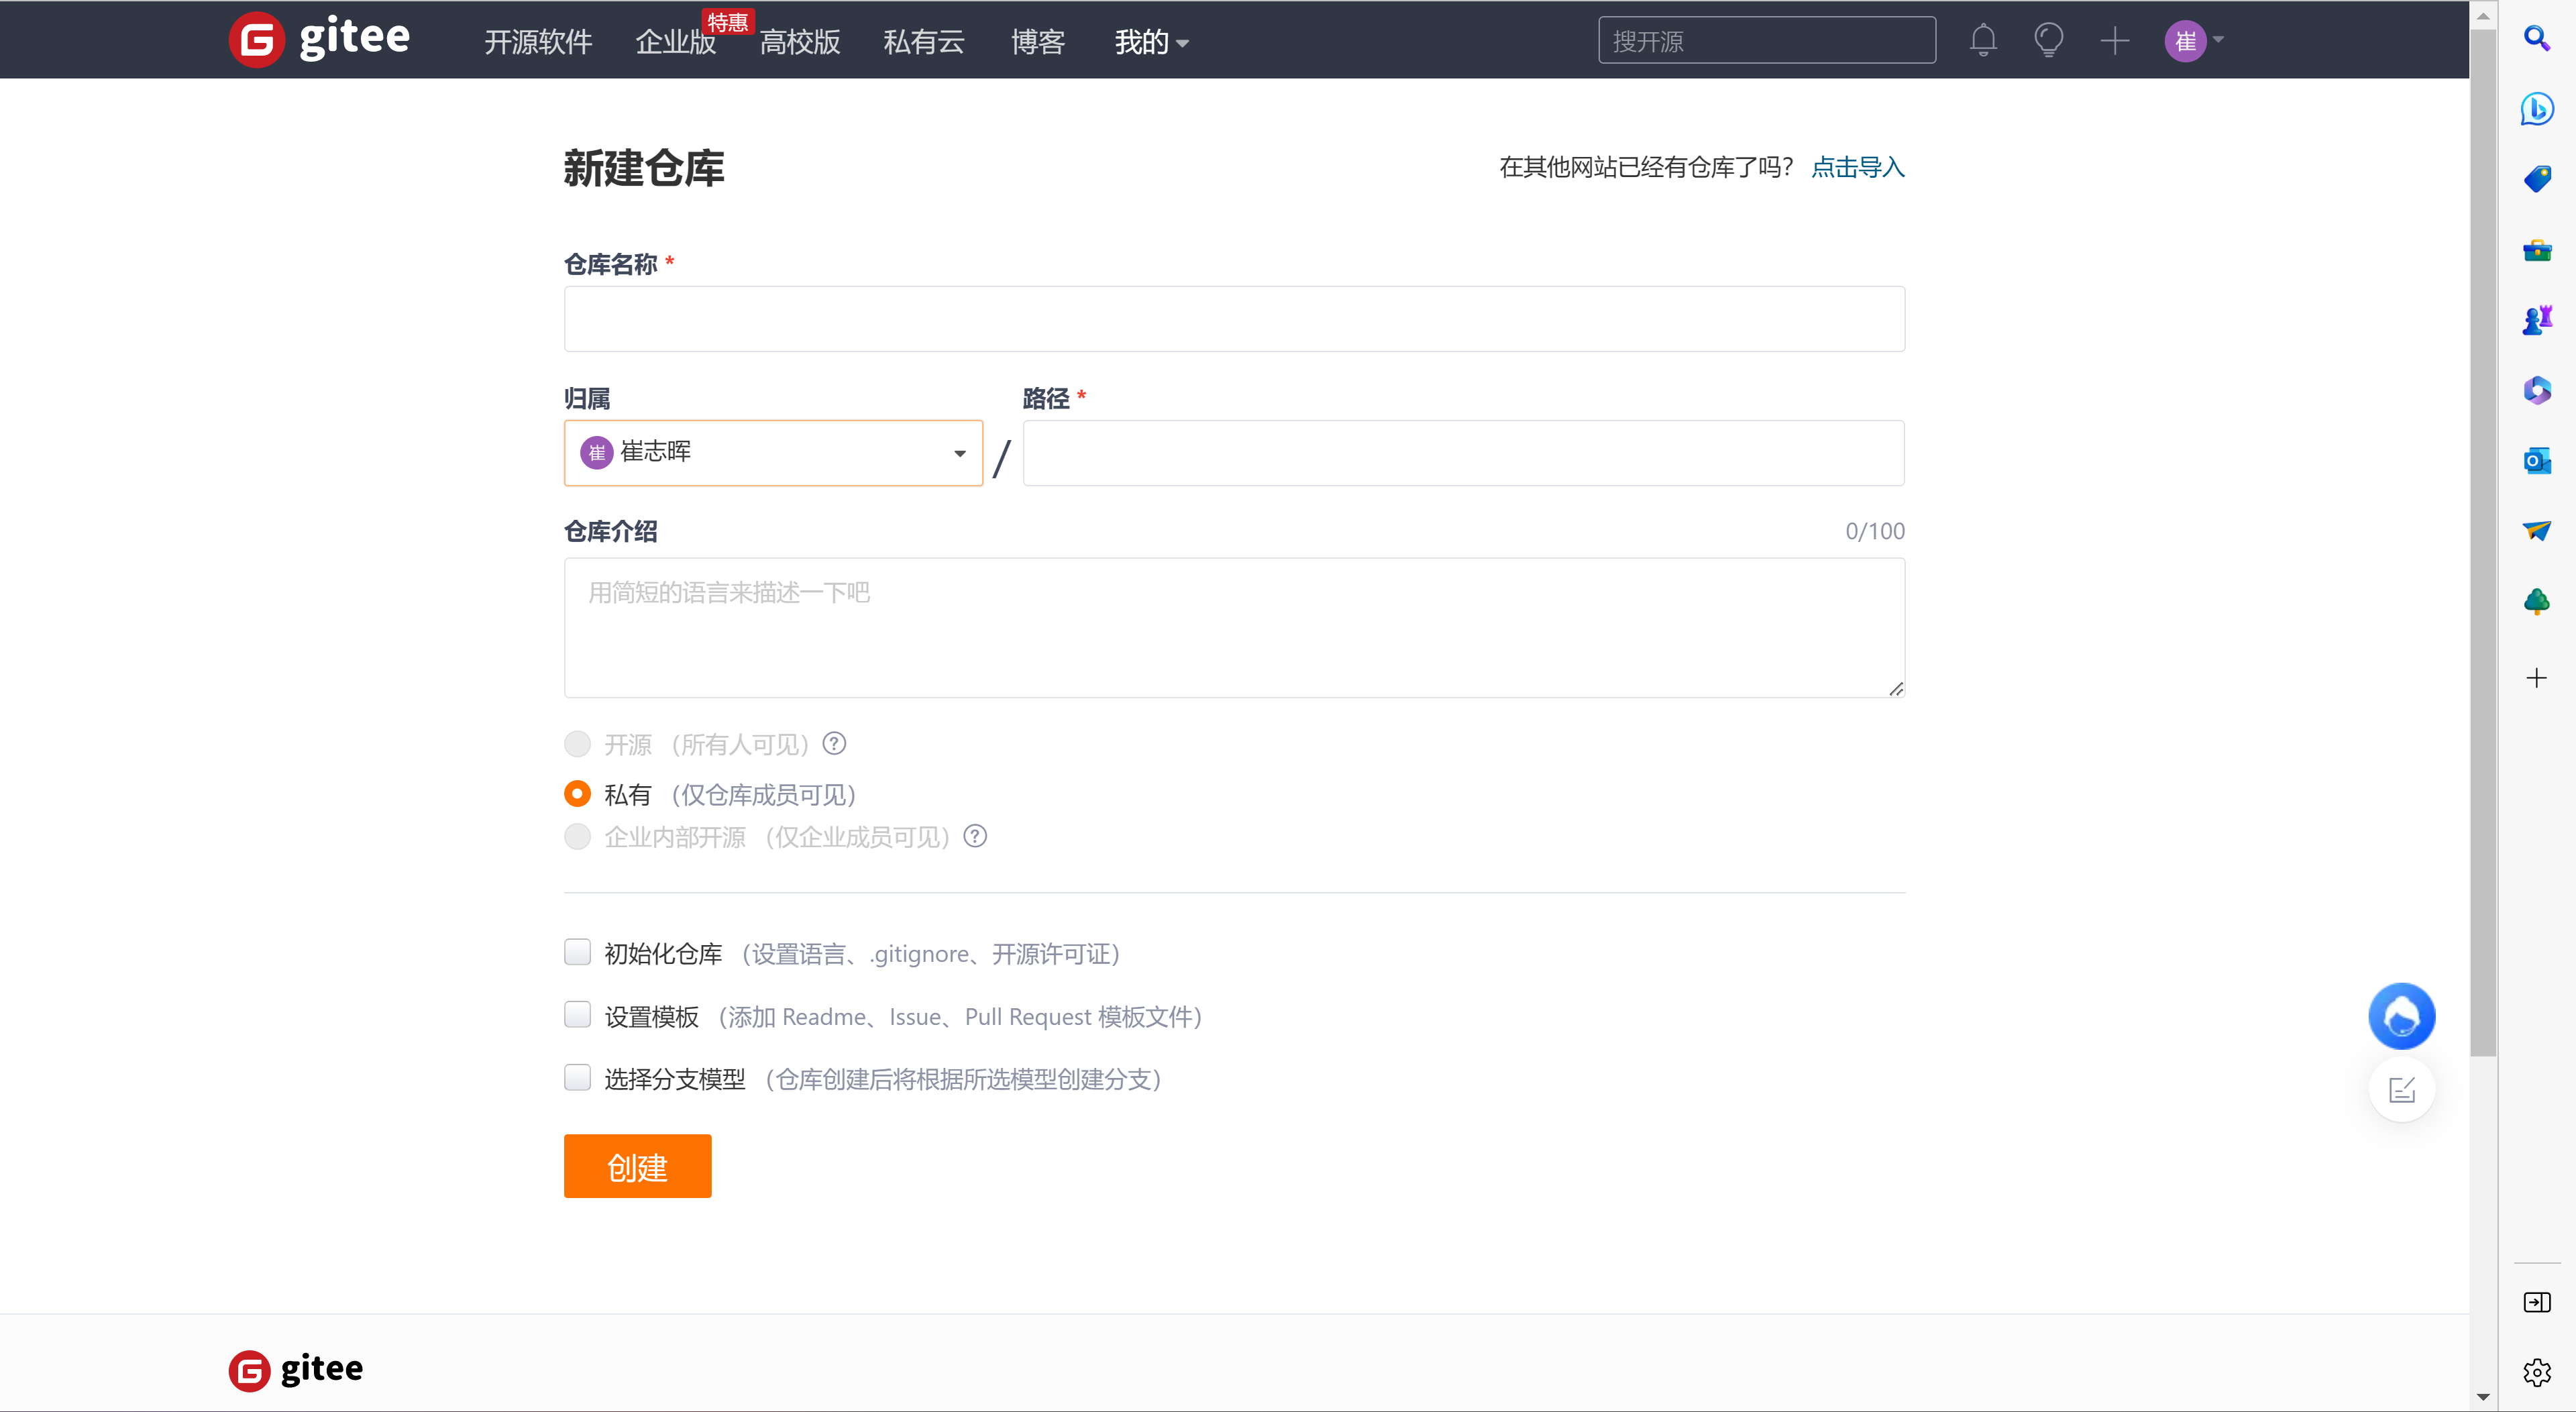Image resolution: width=2576 pixels, height=1412 pixels.
Task: Click the help icon beside 开源 option
Action: [834, 744]
